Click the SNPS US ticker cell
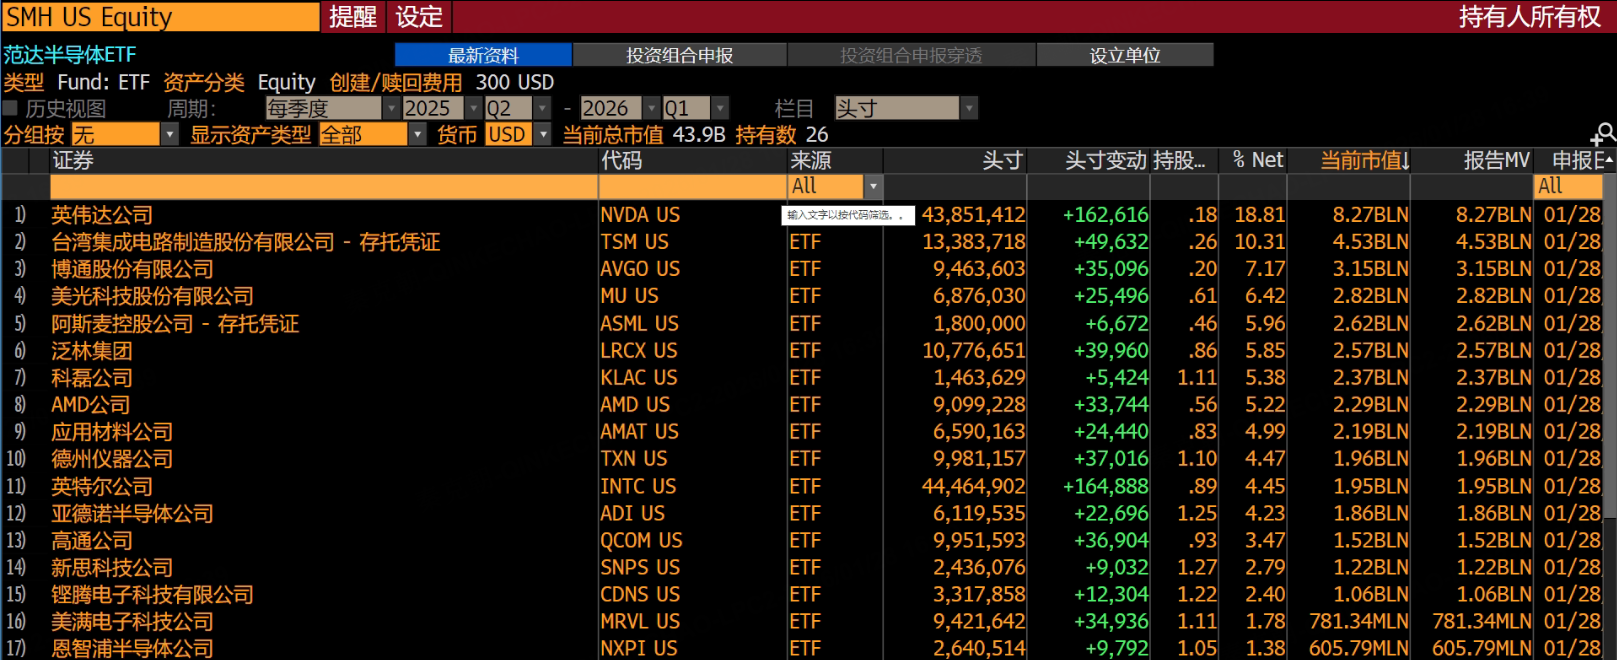1617x660 pixels. [640, 567]
